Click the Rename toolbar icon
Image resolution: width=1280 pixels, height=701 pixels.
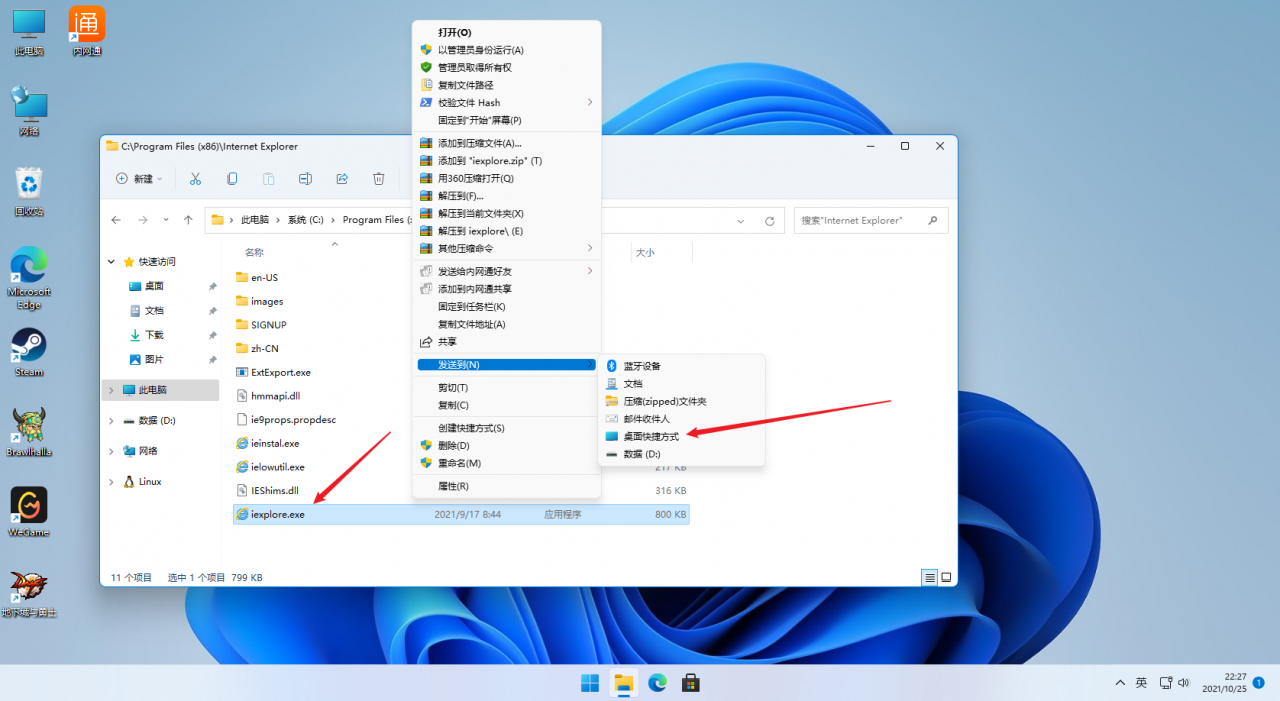[x=305, y=179]
